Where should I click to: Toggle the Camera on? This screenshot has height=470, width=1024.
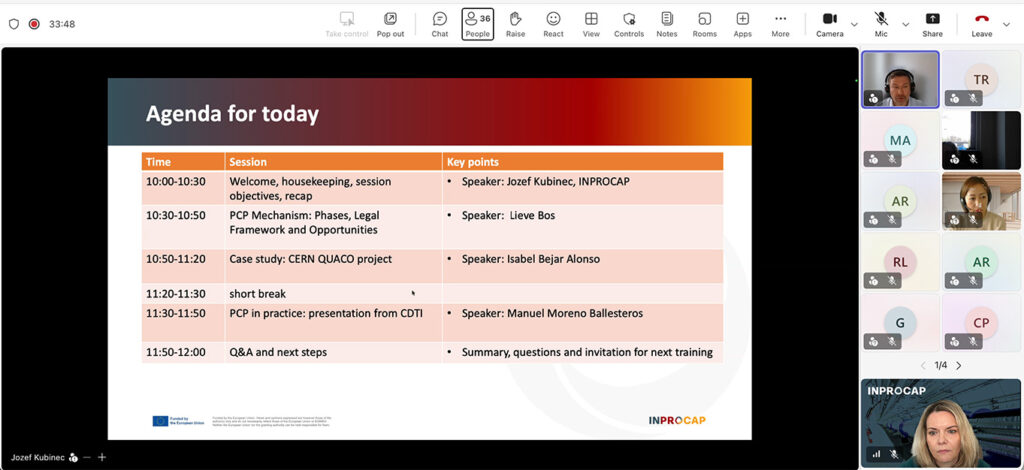829,23
